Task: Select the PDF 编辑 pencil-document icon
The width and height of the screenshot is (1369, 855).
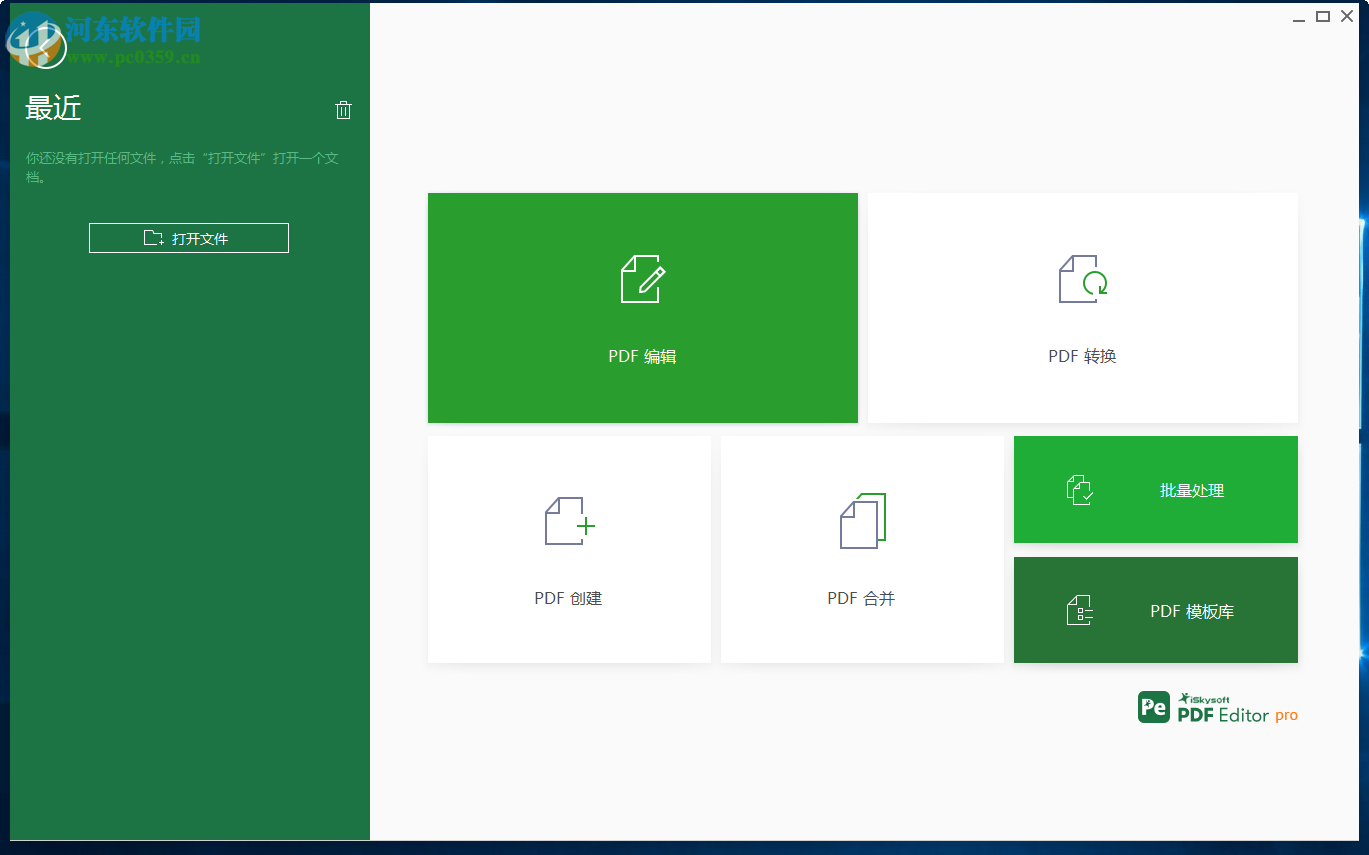Action: [x=641, y=280]
